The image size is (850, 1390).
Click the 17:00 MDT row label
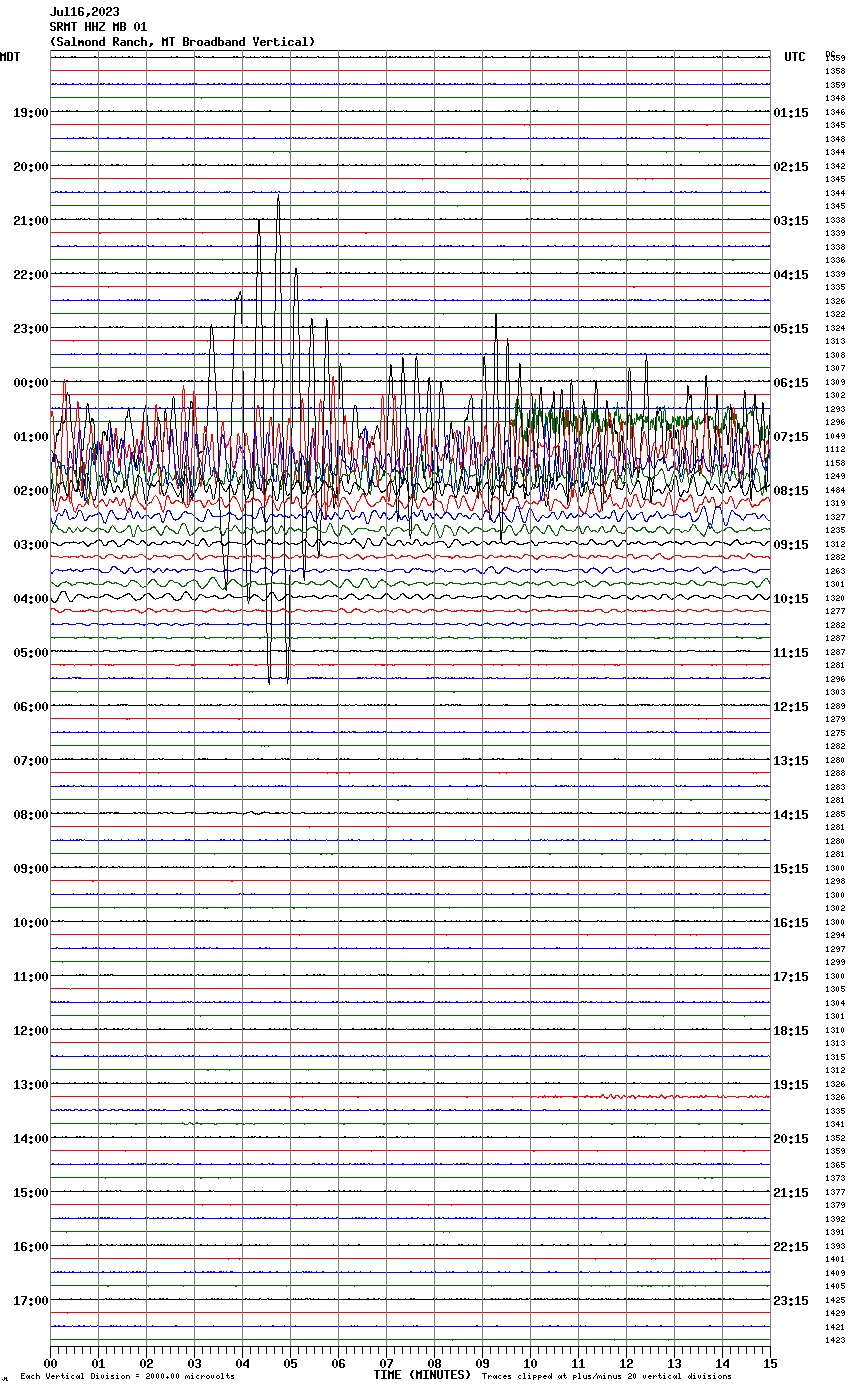(30, 1301)
